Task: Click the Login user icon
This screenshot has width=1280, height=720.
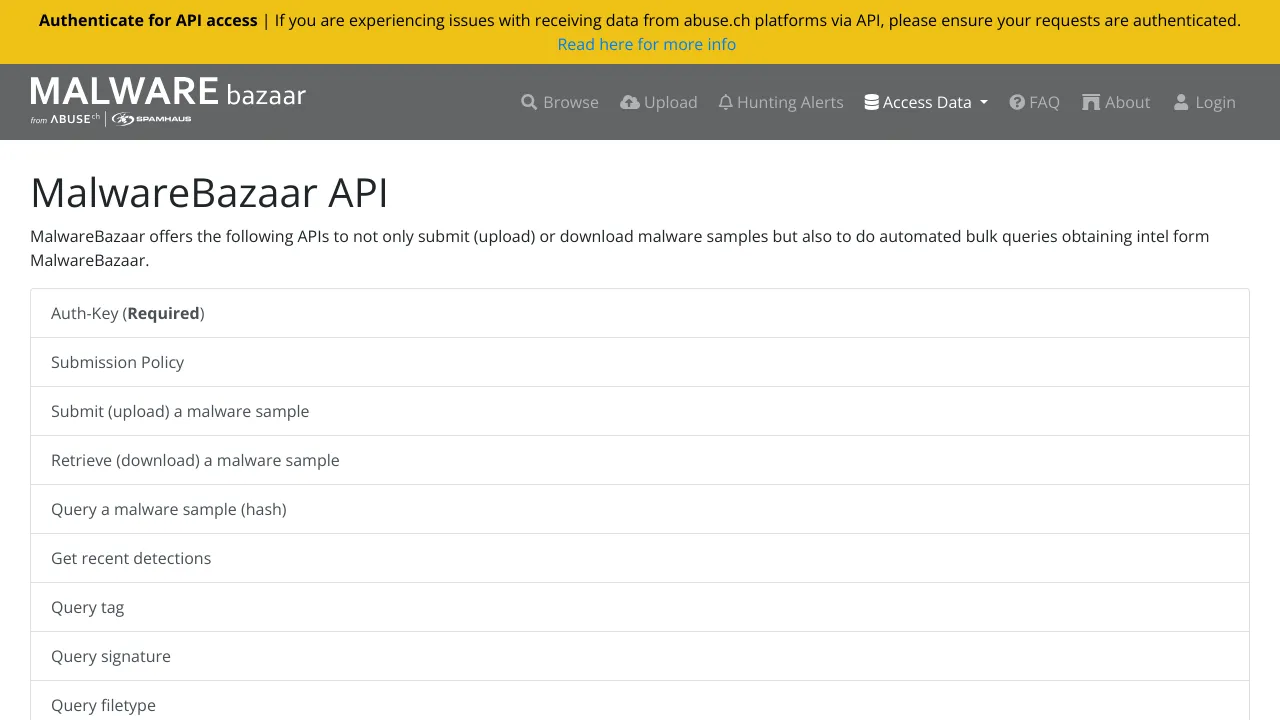Action: [x=1181, y=102]
